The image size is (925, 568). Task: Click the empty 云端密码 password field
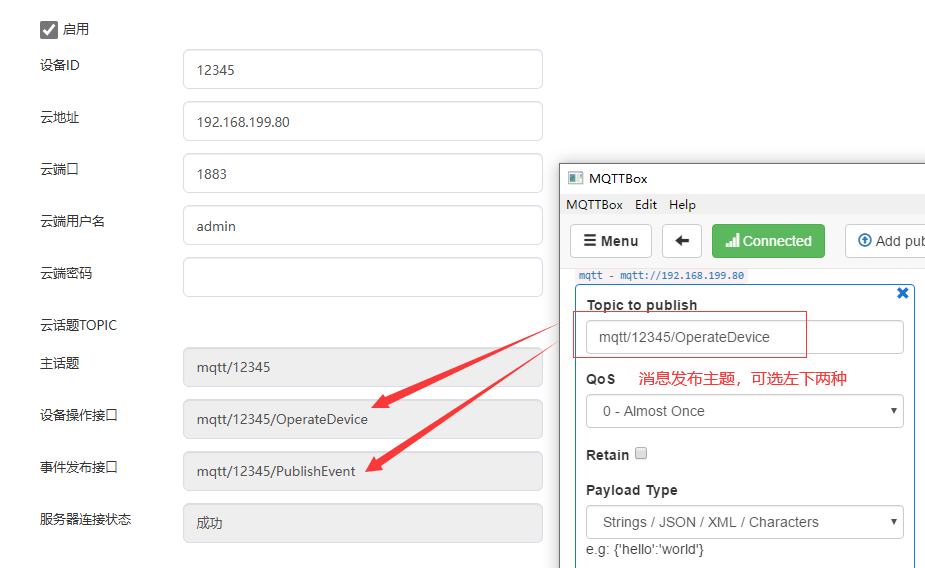pos(362,277)
